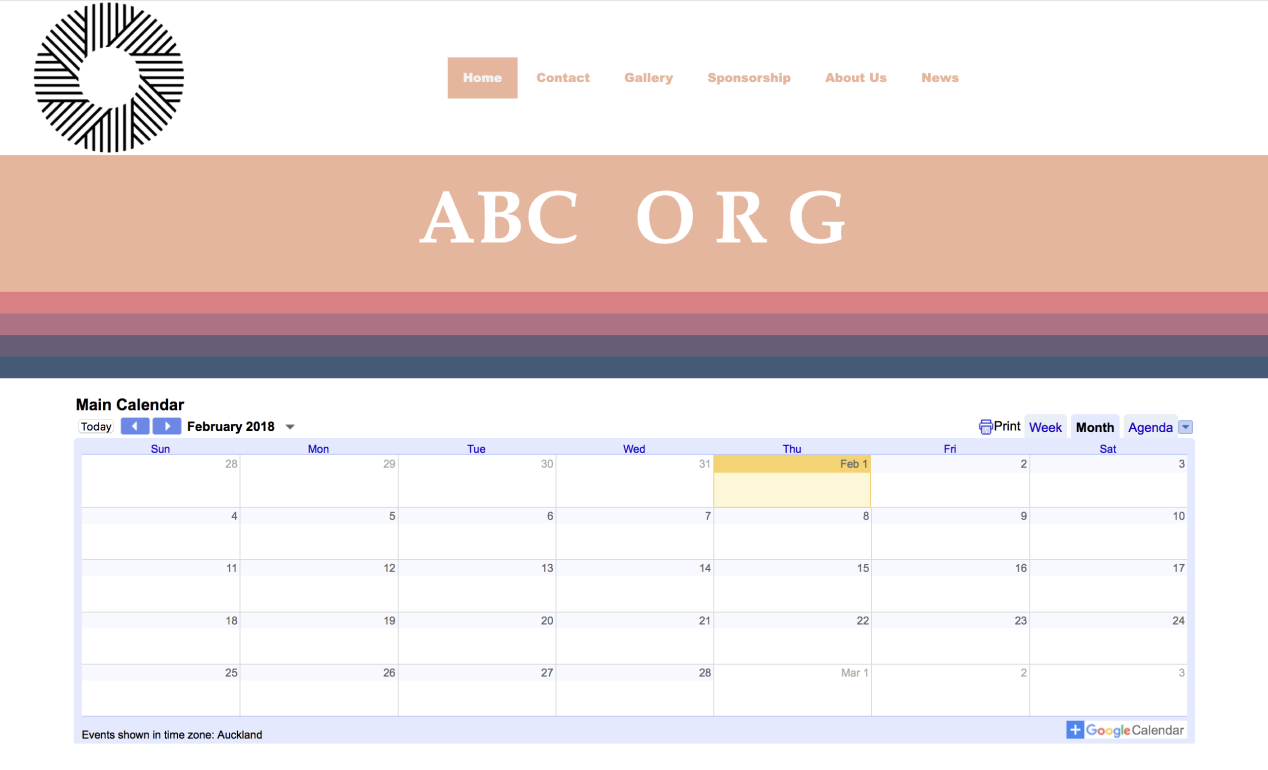
Task: Select date 7 in the calendar
Action: [x=708, y=516]
